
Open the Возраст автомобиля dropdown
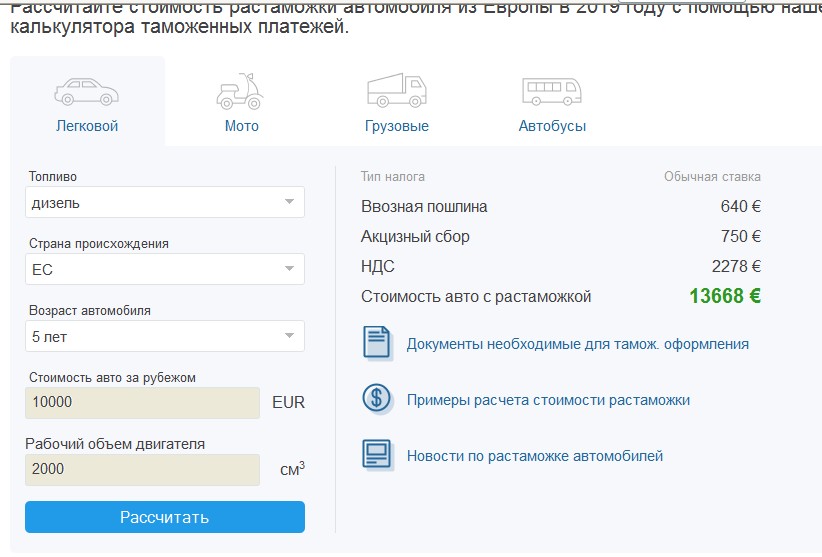click(x=165, y=336)
